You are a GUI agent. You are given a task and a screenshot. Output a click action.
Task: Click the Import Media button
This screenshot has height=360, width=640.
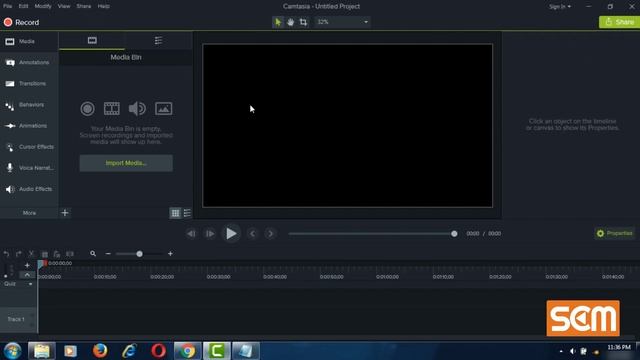[126, 163]
